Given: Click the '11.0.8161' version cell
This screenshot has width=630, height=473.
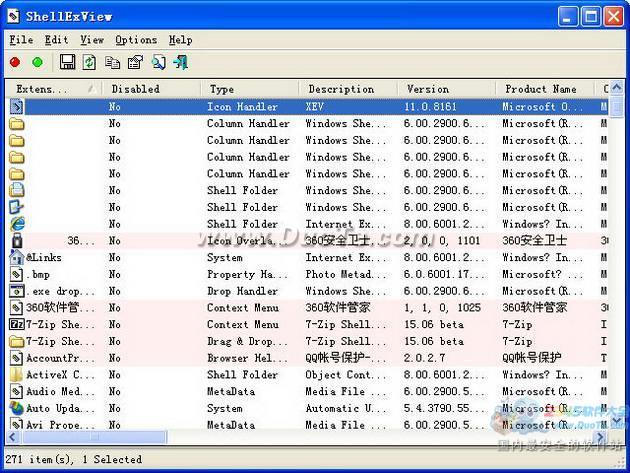Looking at the screenshot, I should 430,106.
